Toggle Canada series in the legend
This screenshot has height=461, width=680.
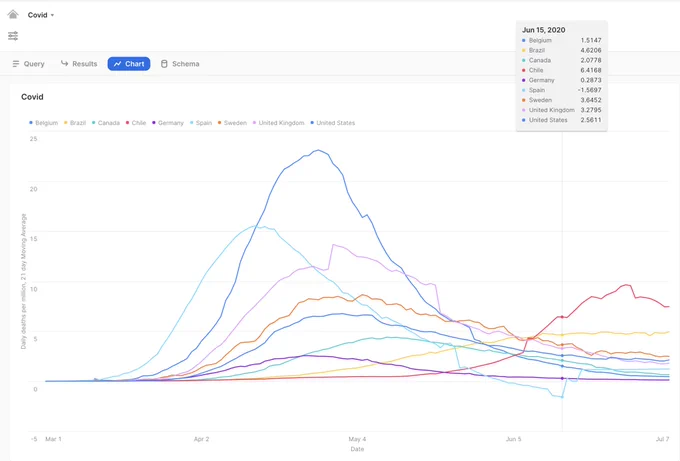[x=106, y=123]
